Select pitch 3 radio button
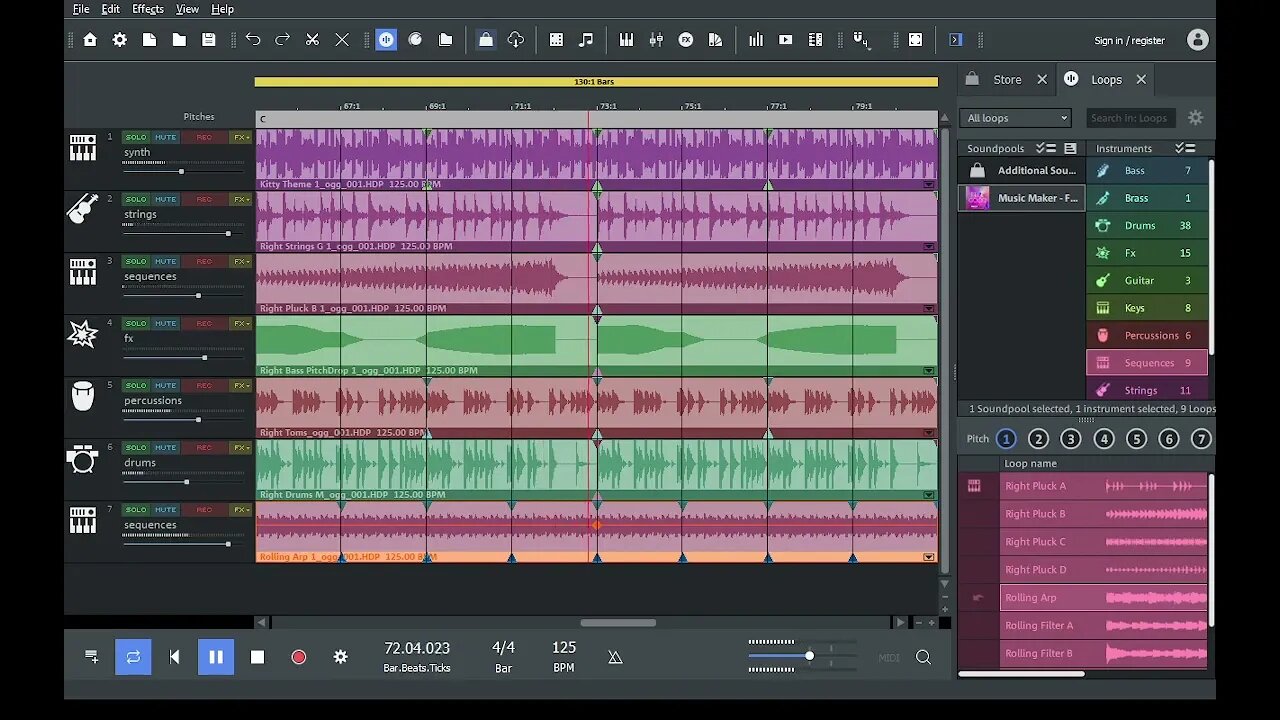The width and height of the screenshot is (1280, 720). pyautogui.click(x=1071, y=439)
